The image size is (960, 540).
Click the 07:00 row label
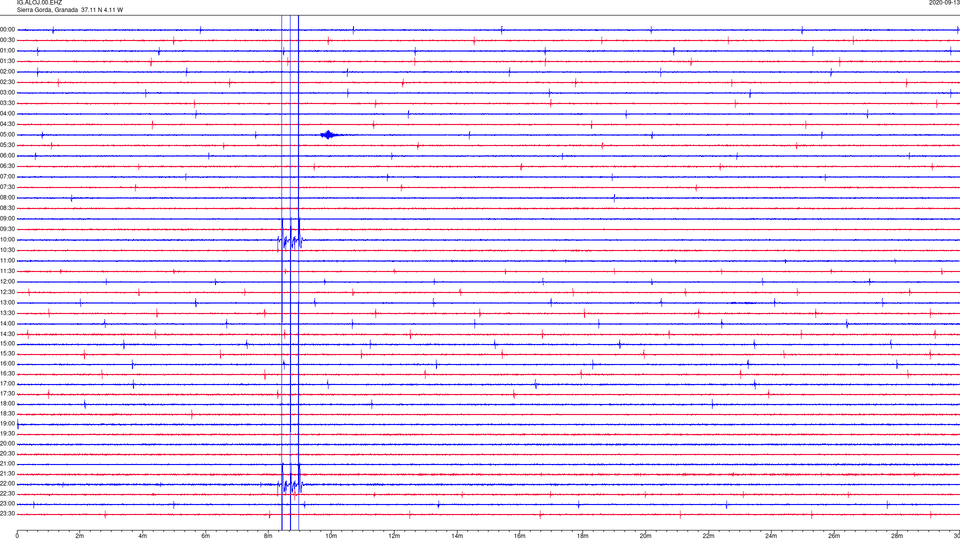pyautogui.click(x=8, y=177)
